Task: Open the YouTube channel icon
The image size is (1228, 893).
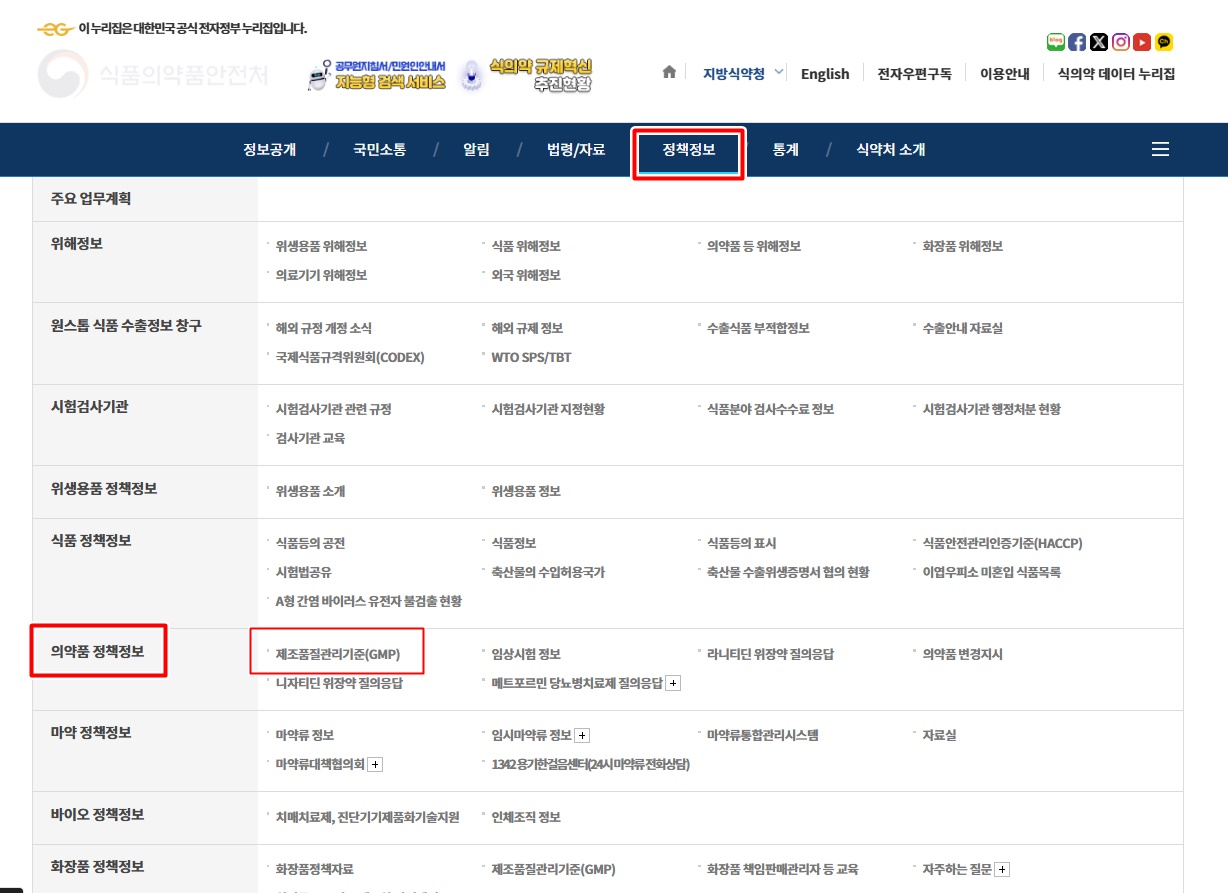Action: [x=1141, y=42]
